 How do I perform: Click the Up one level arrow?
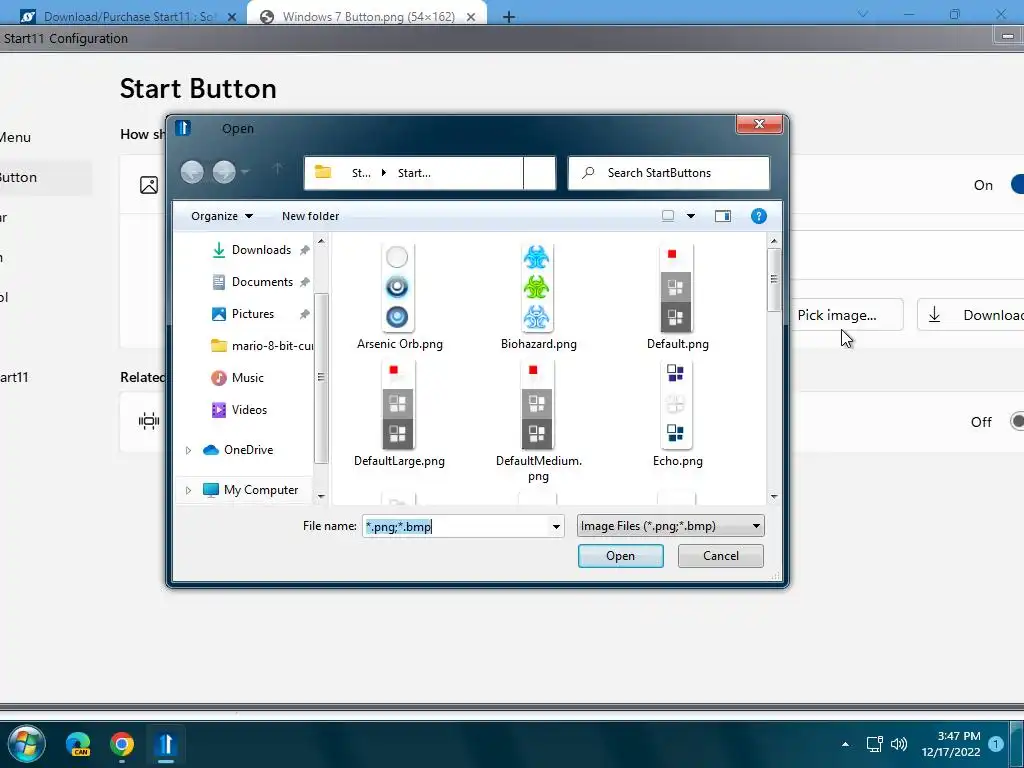(x=278, y=170)
